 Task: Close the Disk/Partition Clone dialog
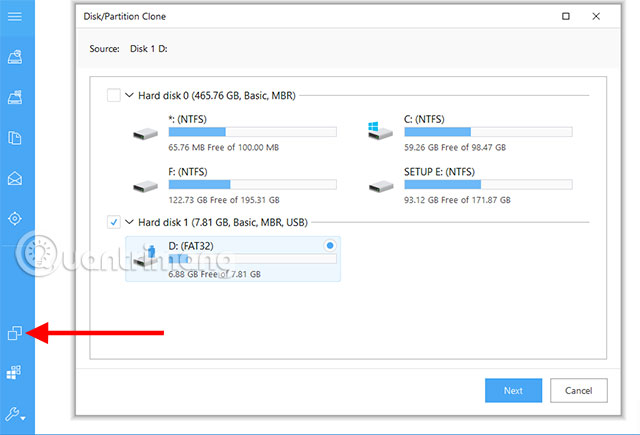pyautogui.click(x=596, y=16)
